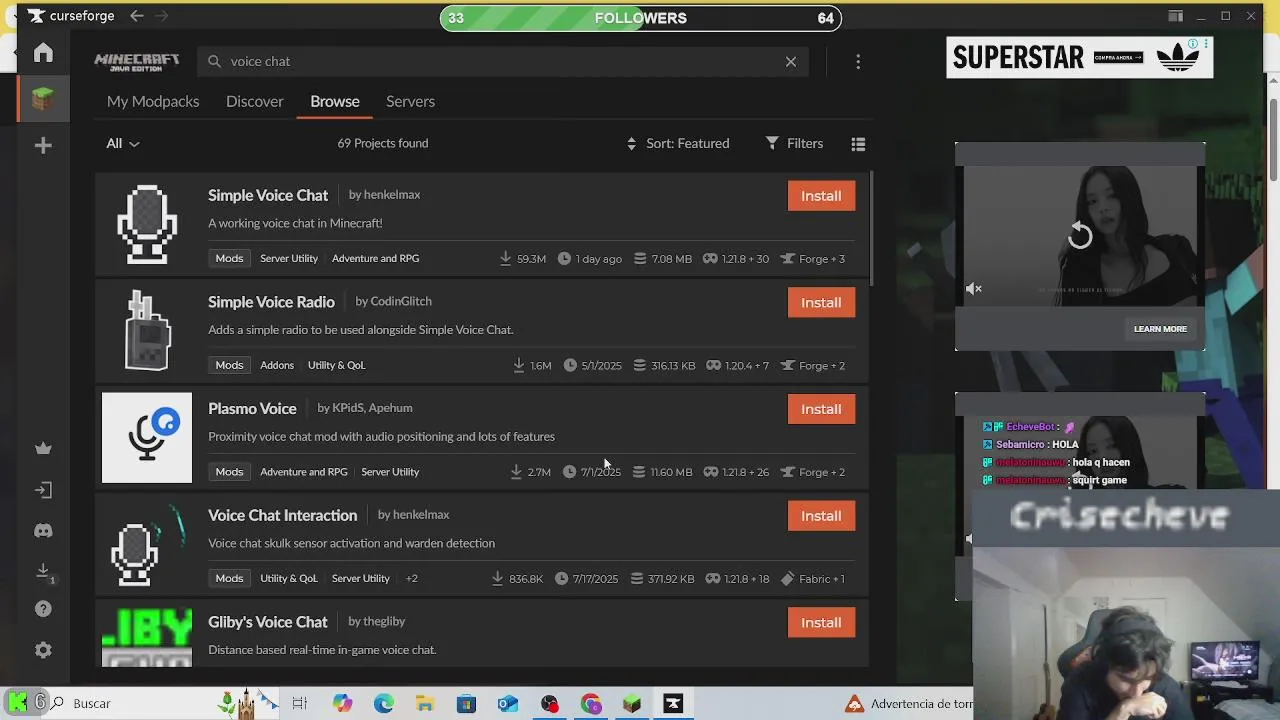Click LEARN MORE on the video ad
This screenshot has width=1280, height=720.
pos(1160,329)
